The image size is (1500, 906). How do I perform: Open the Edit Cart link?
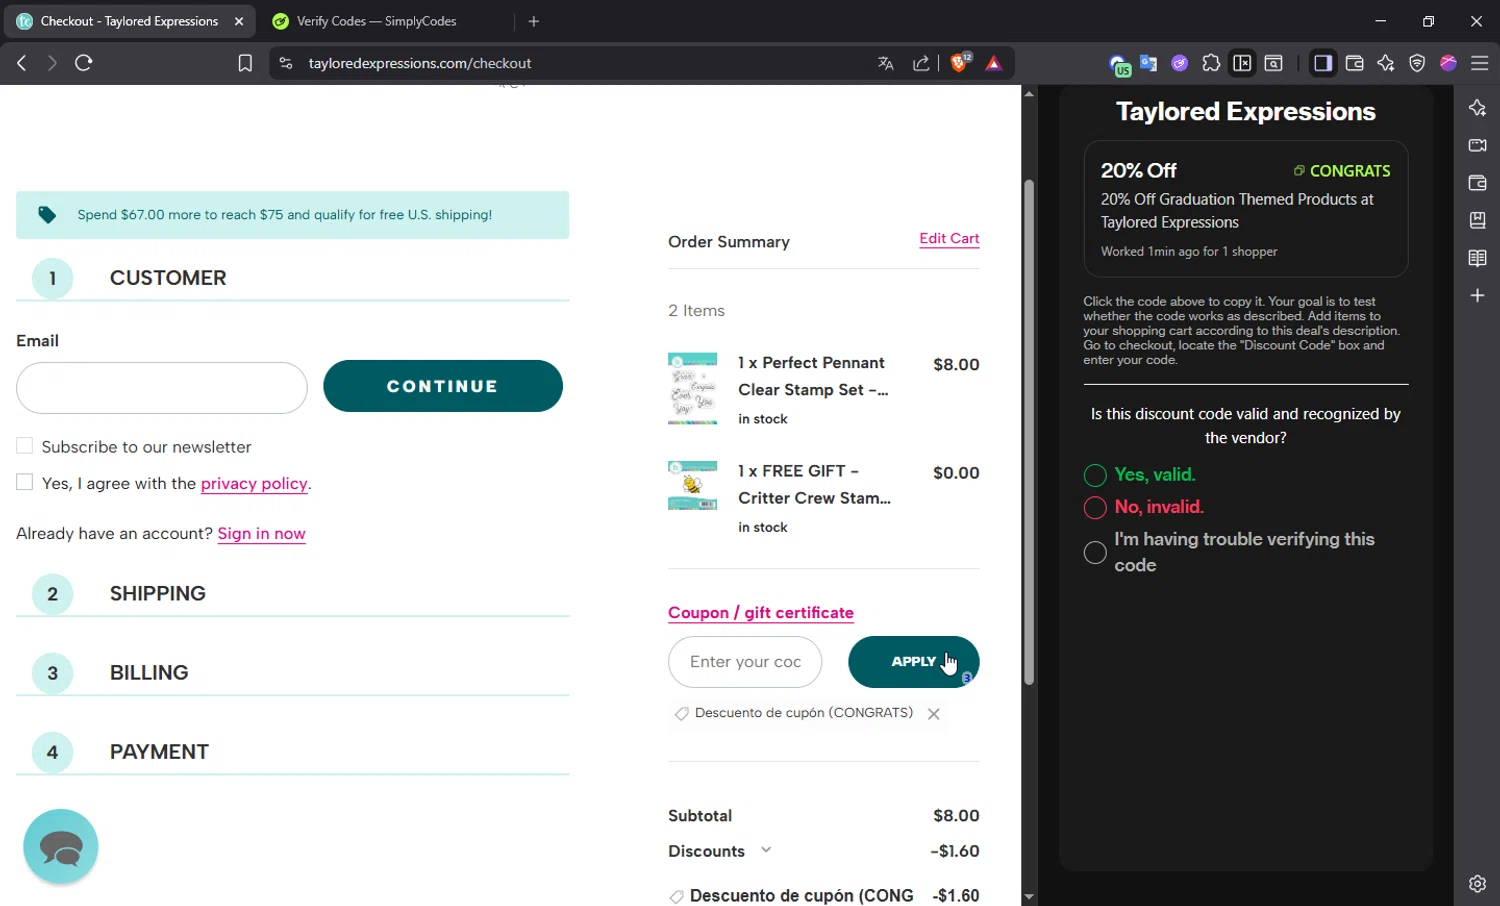[949, 238]
